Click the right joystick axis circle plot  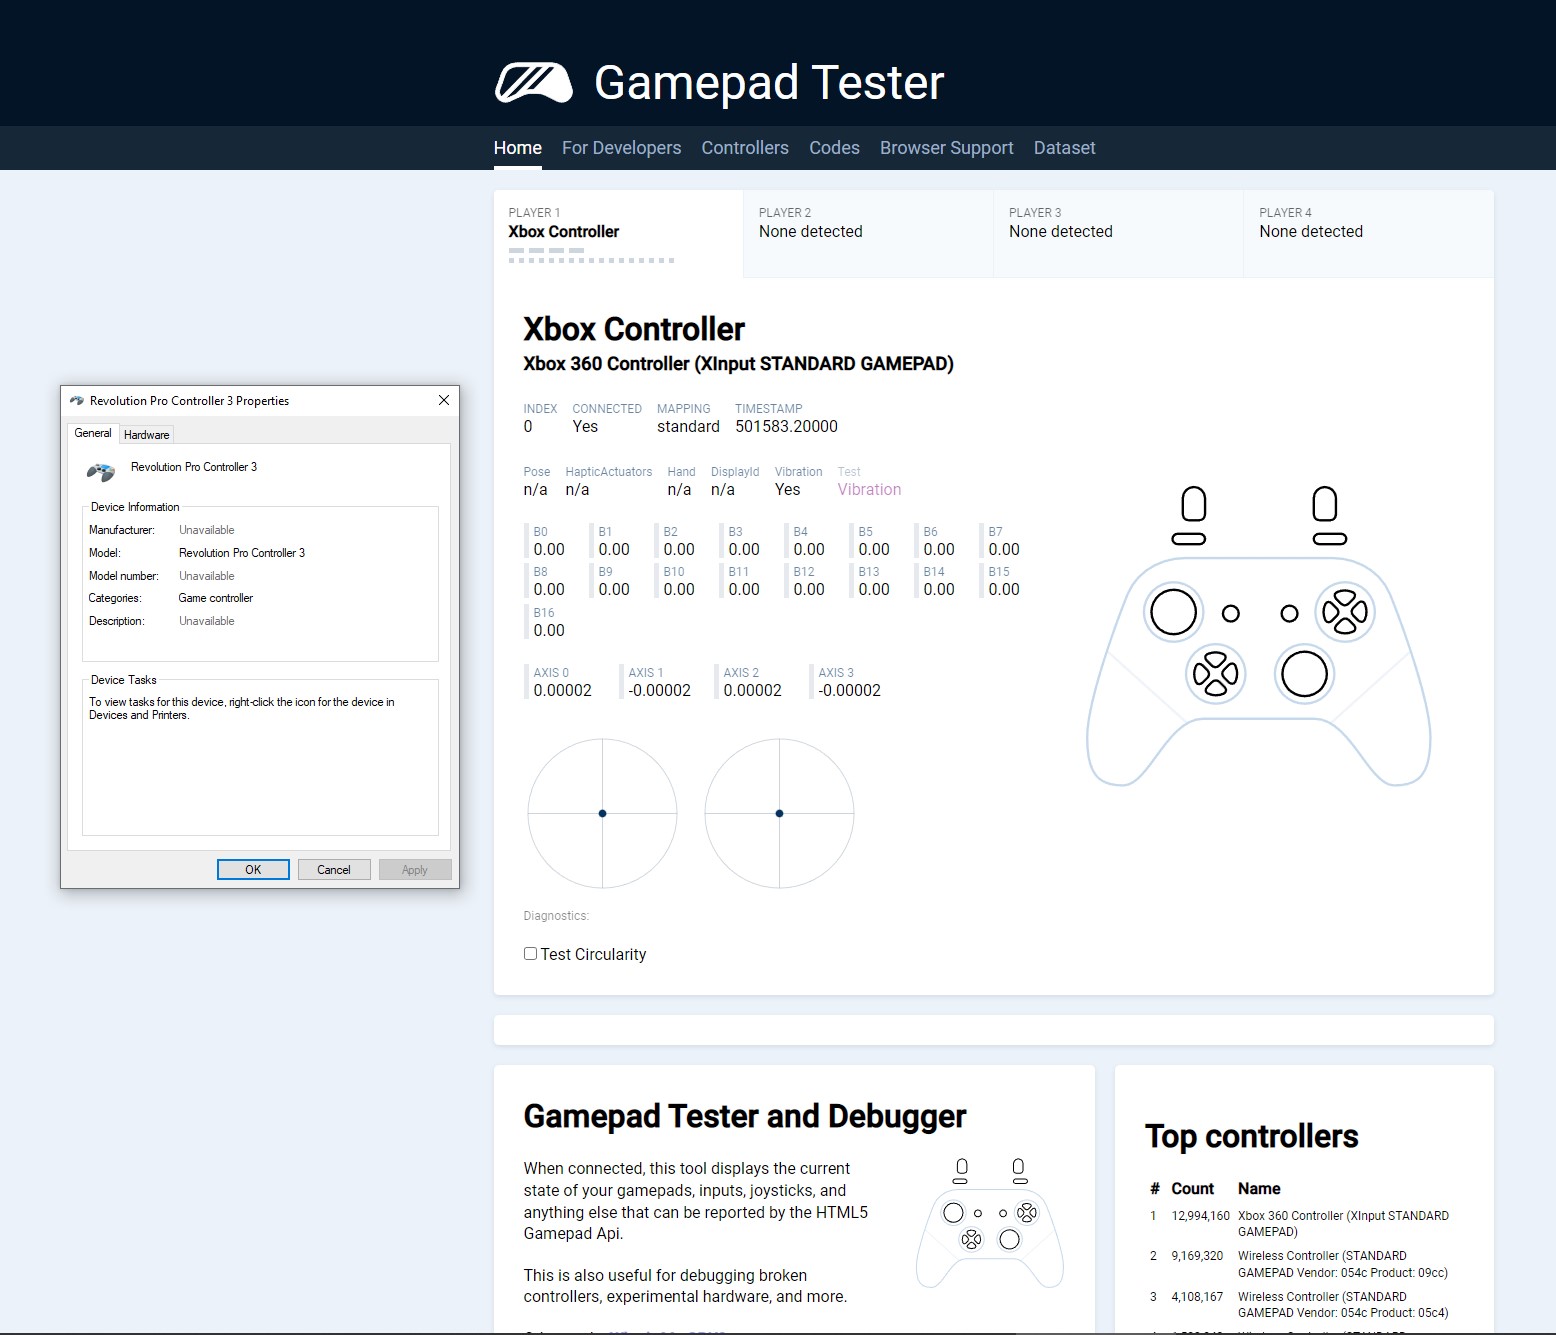[779, 813]
